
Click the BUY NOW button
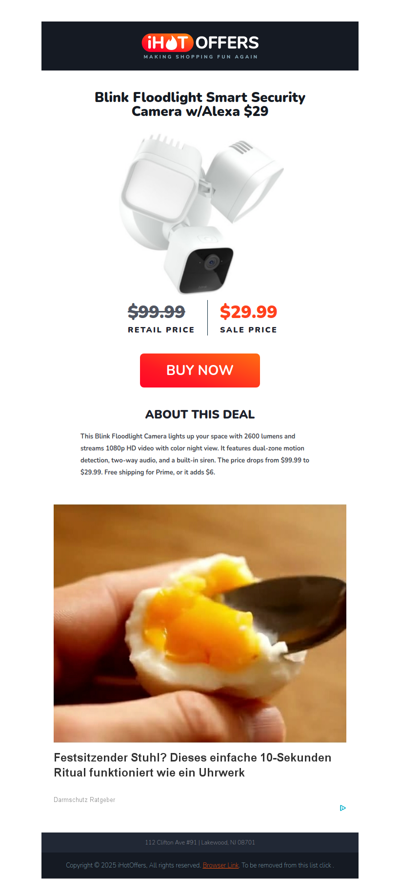(x=200, y=370)
